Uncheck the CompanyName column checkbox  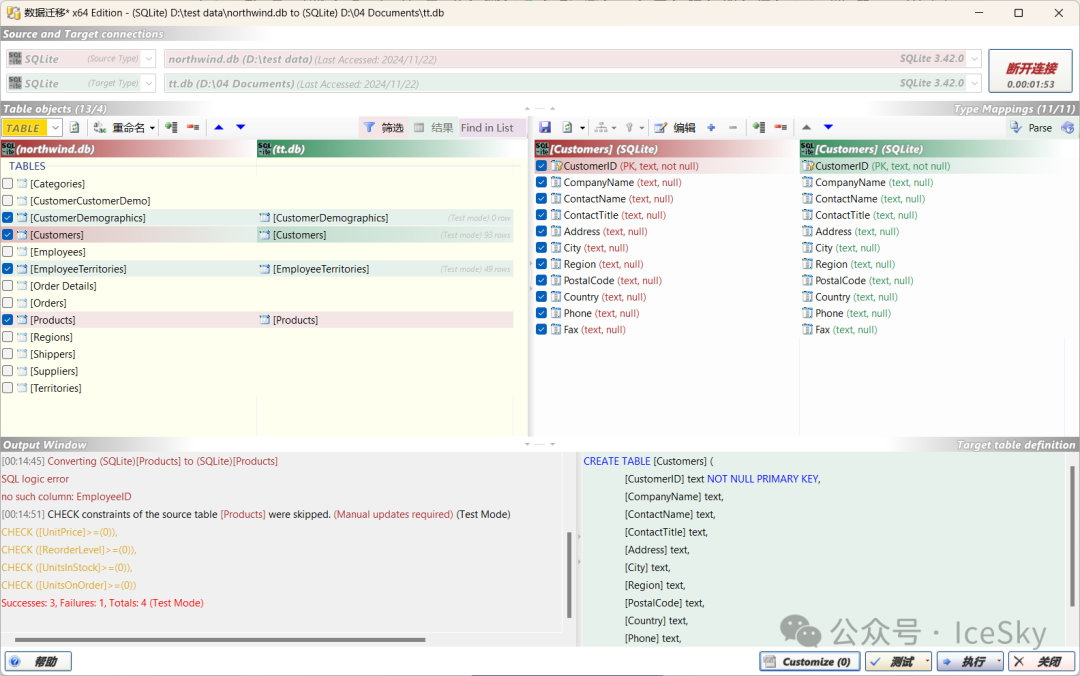pyautogui.click(x=541, y=183)
